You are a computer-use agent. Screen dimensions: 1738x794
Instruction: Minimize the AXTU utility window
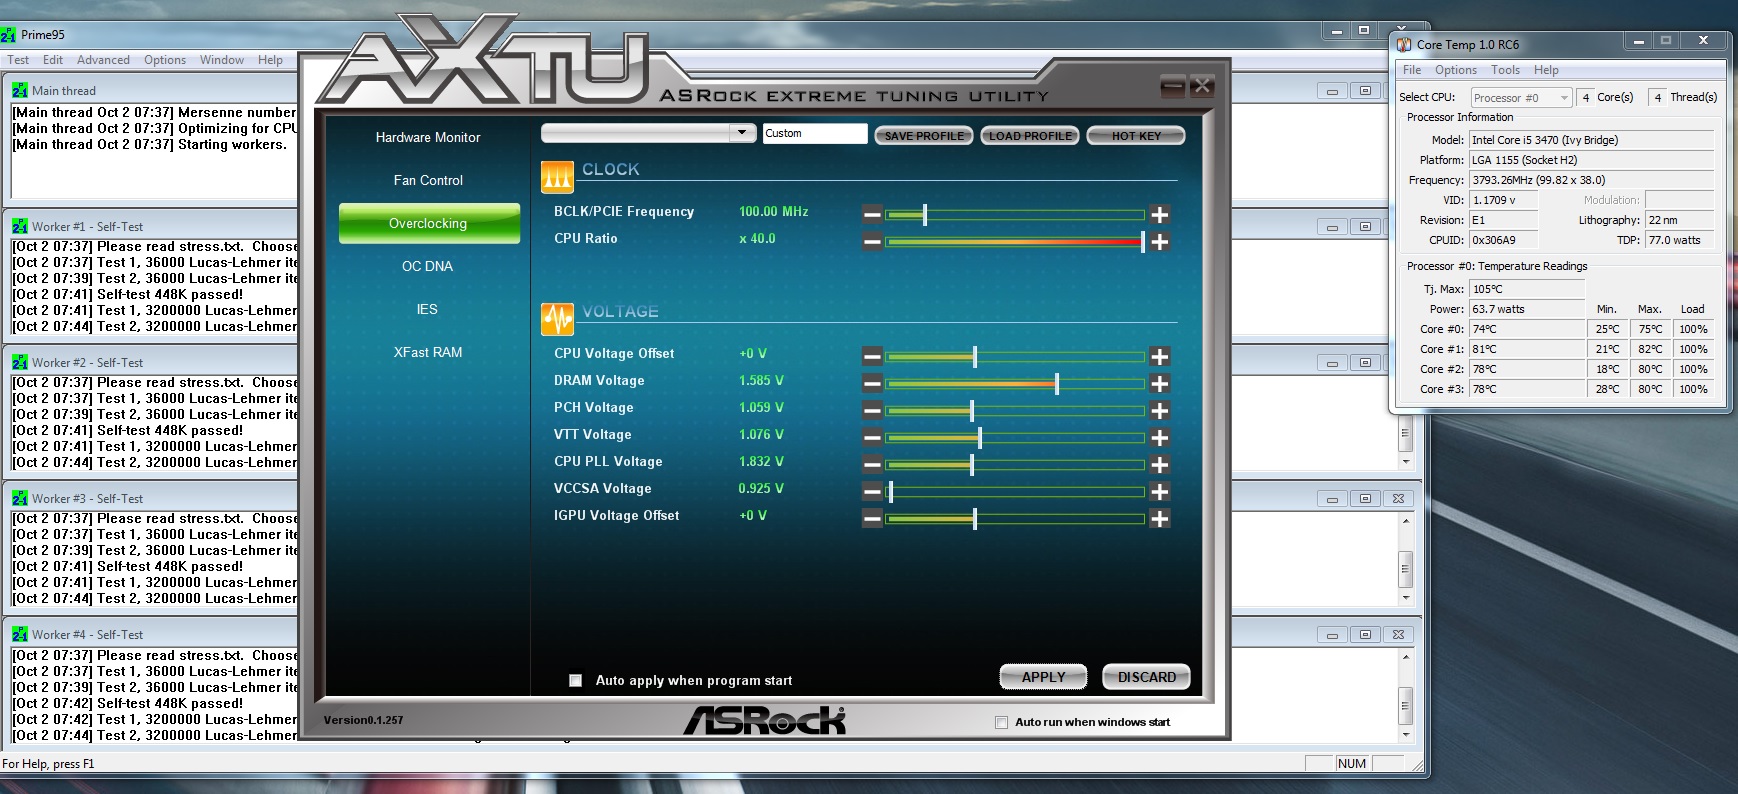1173,87
